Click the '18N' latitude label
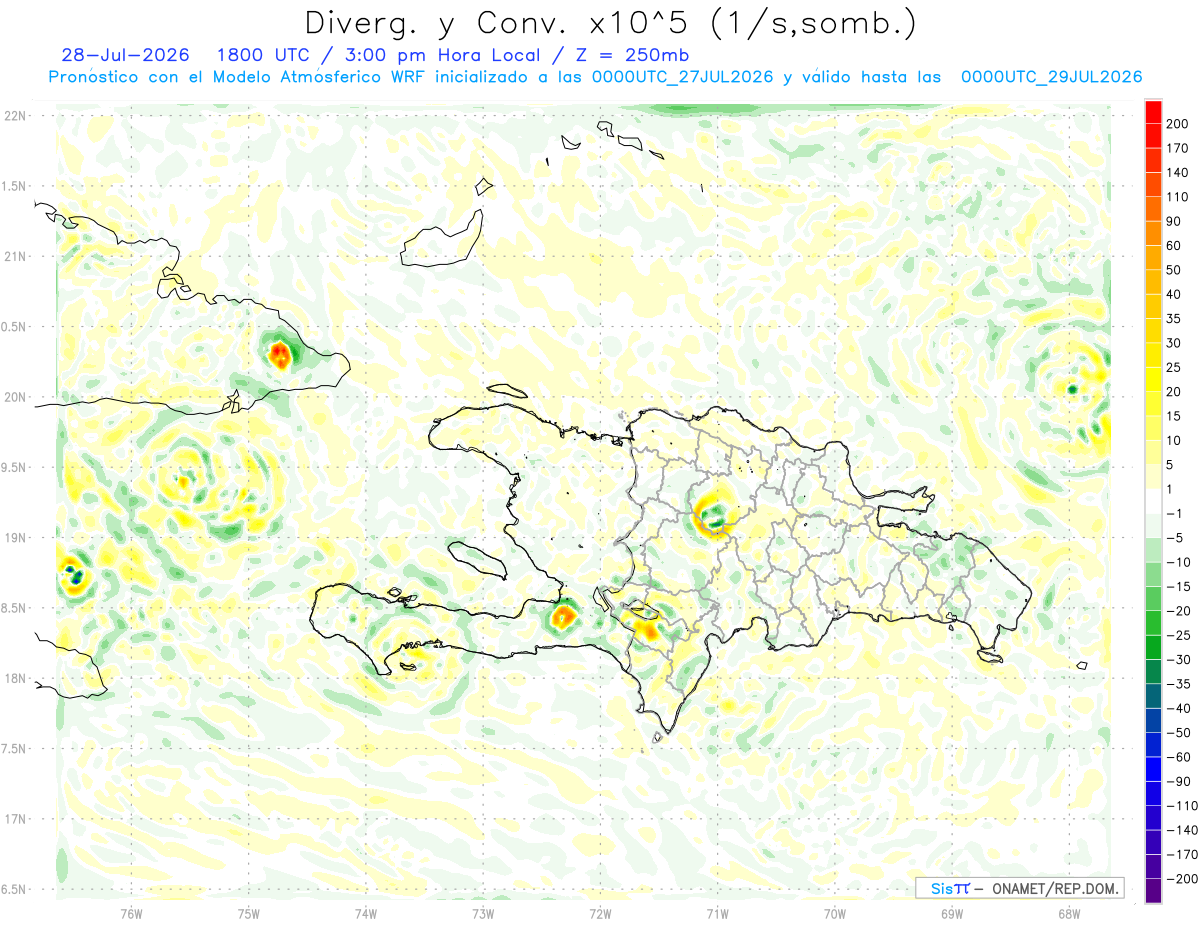 [16, 679]
